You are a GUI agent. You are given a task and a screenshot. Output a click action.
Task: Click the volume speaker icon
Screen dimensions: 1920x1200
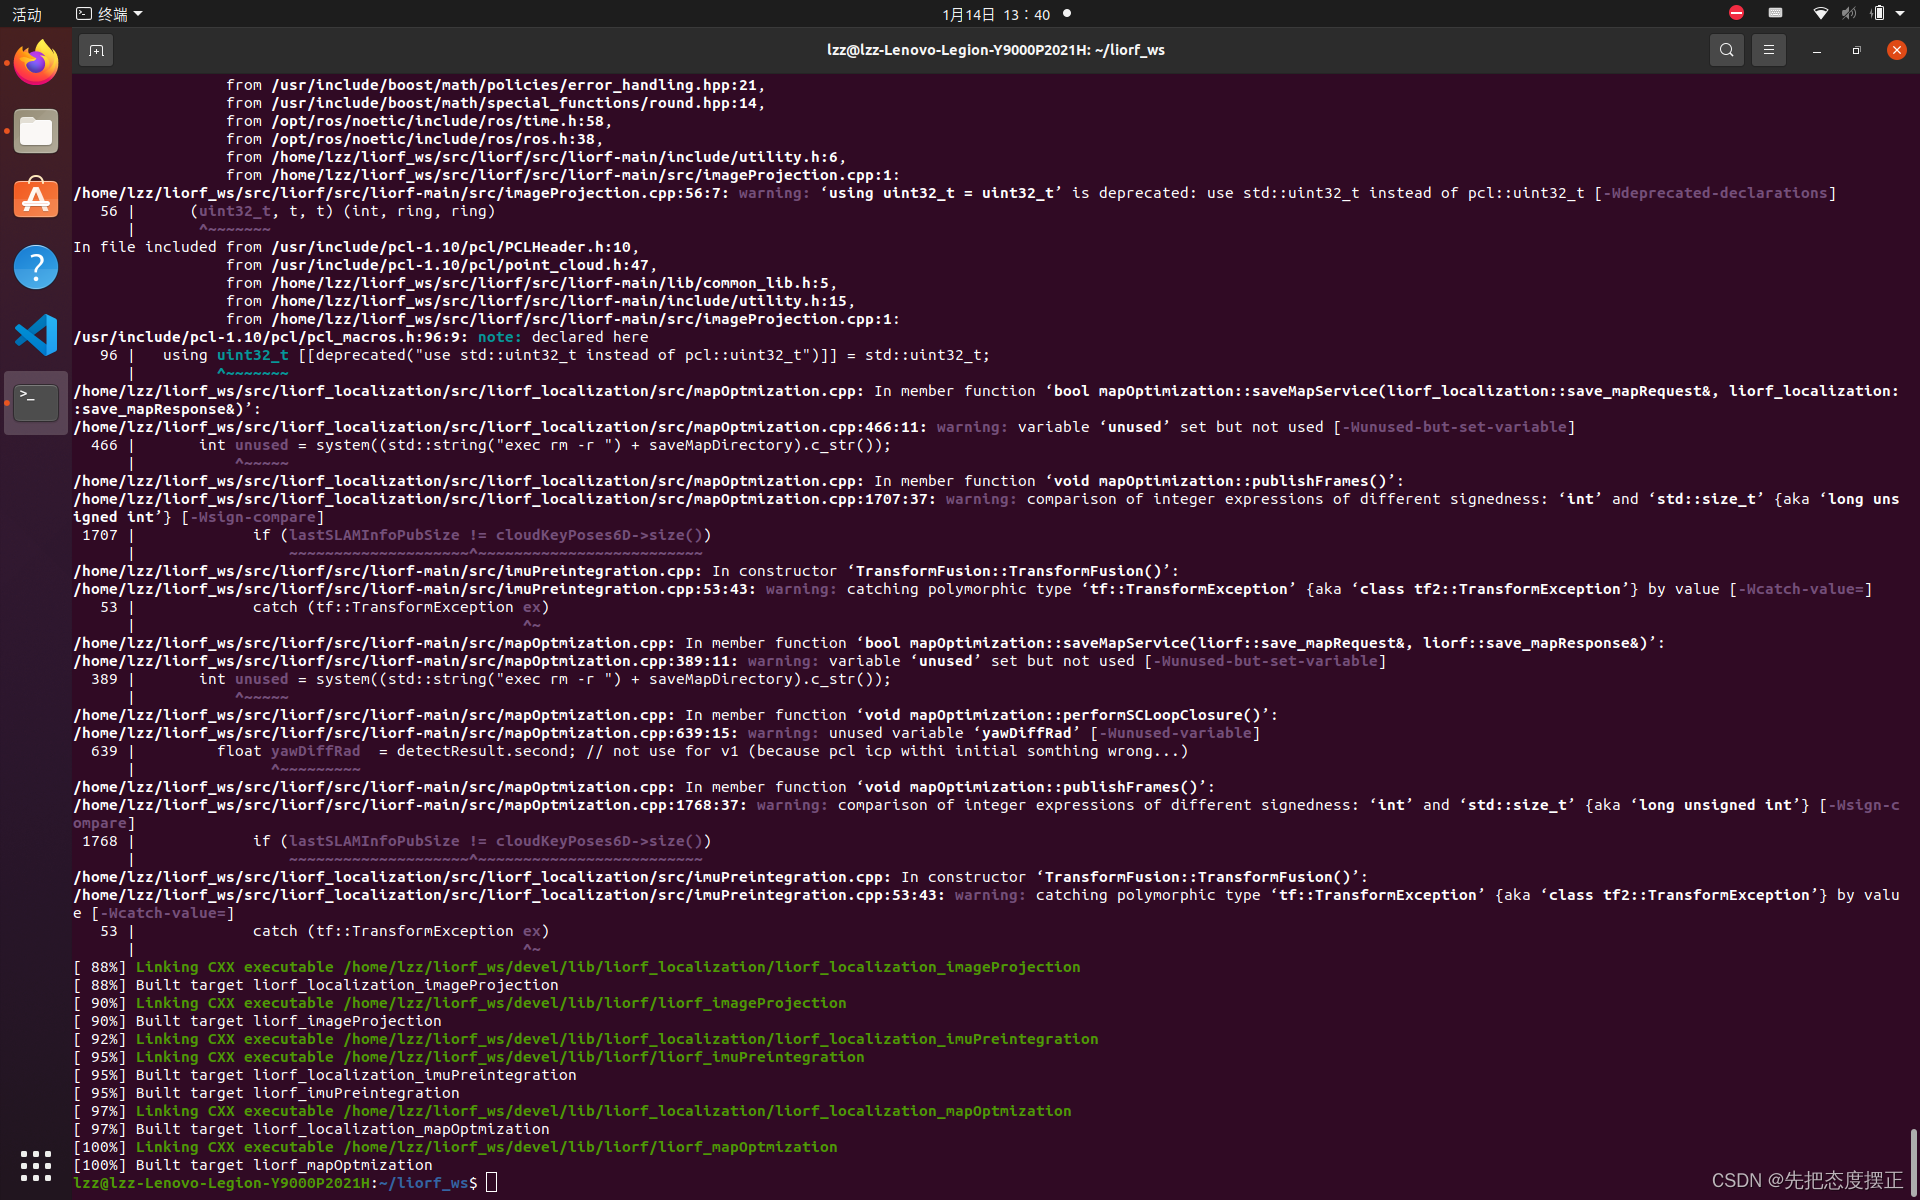(1848, 13)
